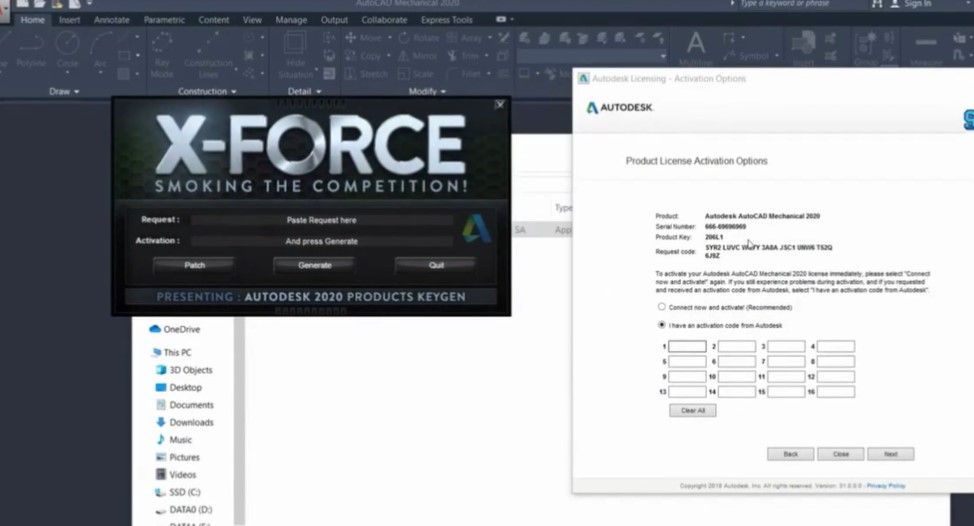Switch to the Home ribbon tab
Viewport: 974px width, 526px height.
(x=32, y=20)
